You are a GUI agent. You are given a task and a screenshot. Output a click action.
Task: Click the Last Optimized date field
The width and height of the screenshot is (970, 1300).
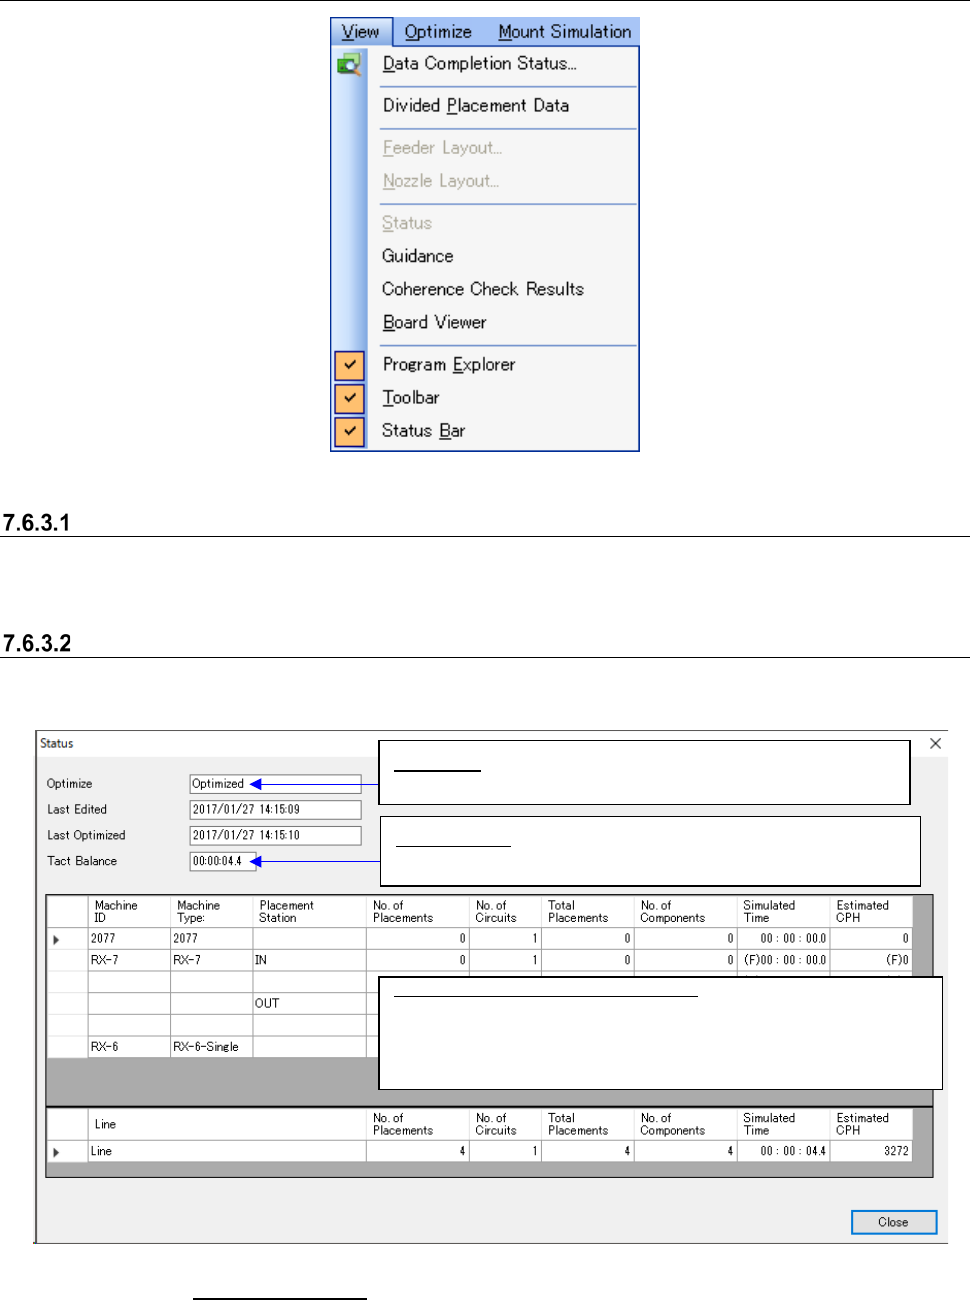(275, 835)
